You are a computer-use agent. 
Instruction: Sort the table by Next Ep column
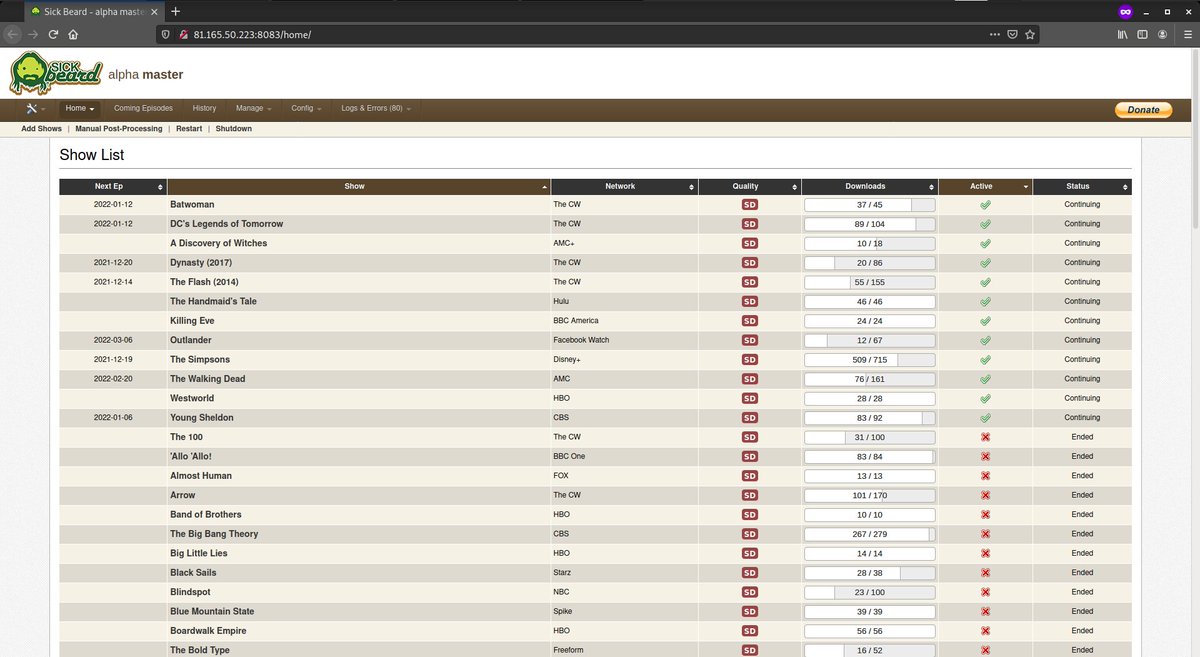[x=113, y=186]
